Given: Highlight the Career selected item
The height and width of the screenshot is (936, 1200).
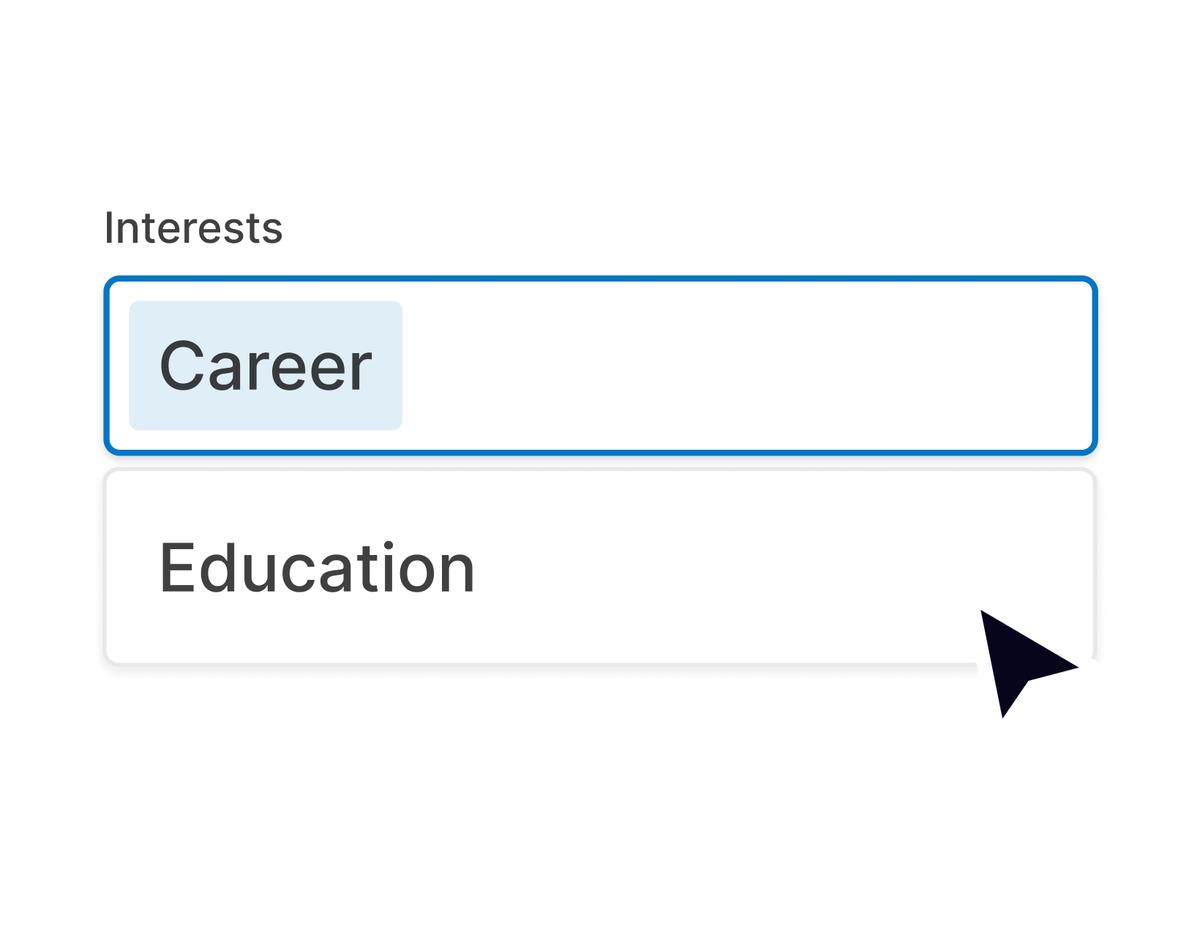Looking at the screenshot, I should [266, 366].
